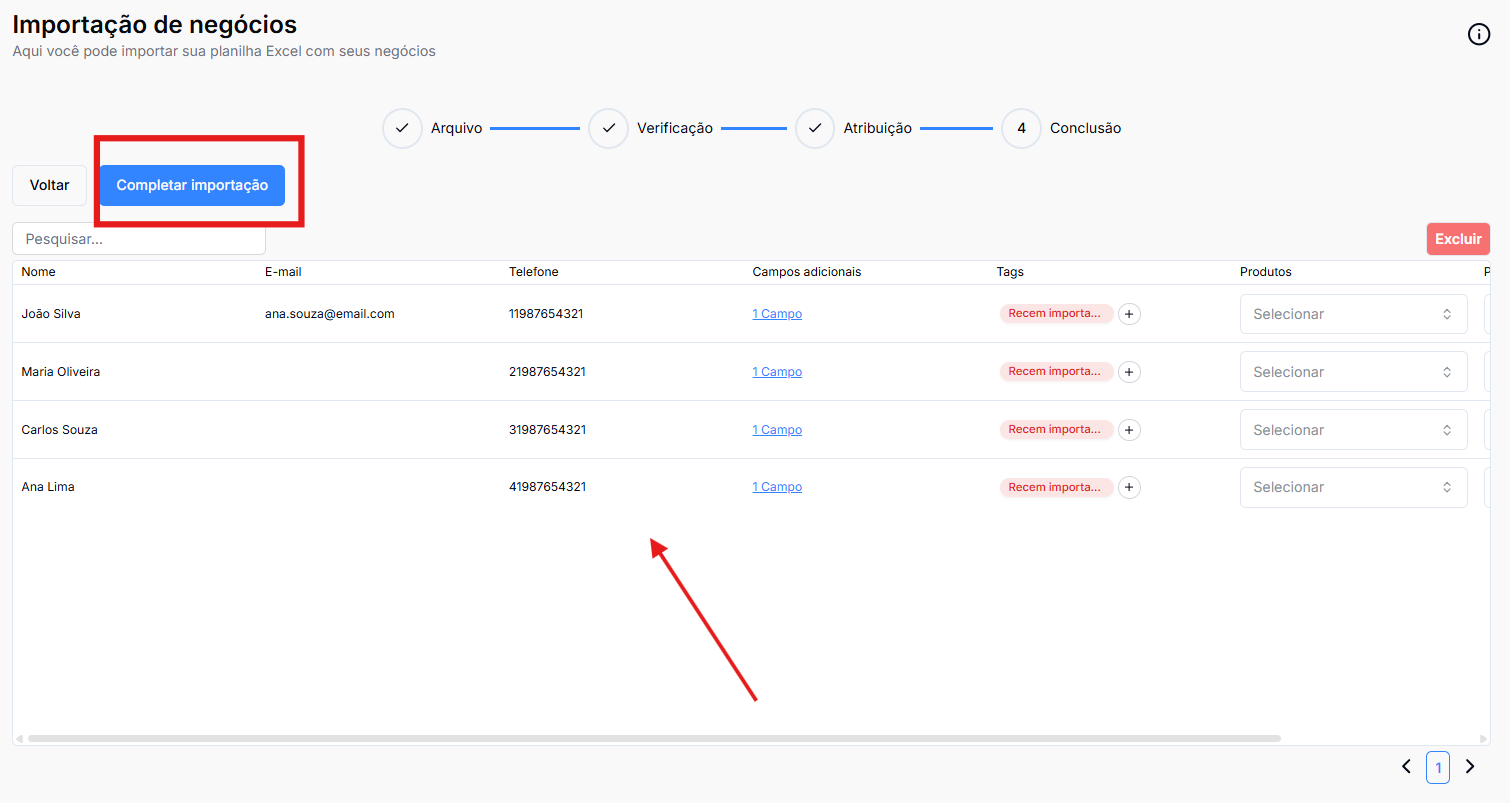
Task: Go to next page arrow
Action: pyautogui.click(x=1470, y=767)
